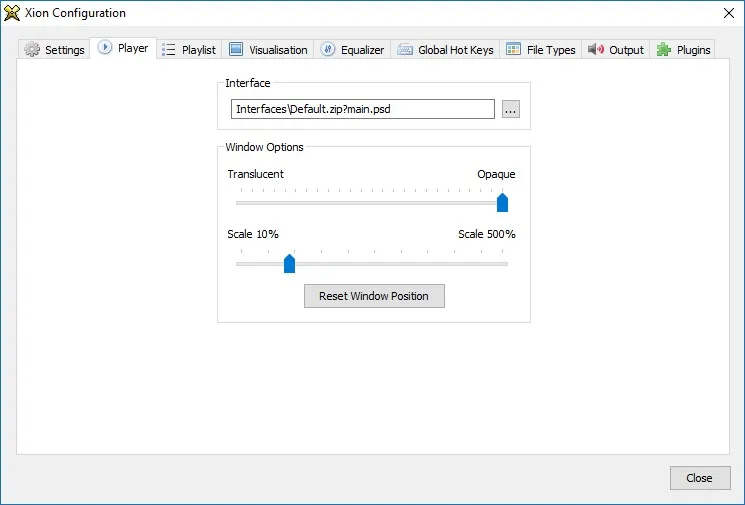Screen dimensions: 745x505
Task: Click the grid icon on the File Types tab
Action: coord(513,49)
